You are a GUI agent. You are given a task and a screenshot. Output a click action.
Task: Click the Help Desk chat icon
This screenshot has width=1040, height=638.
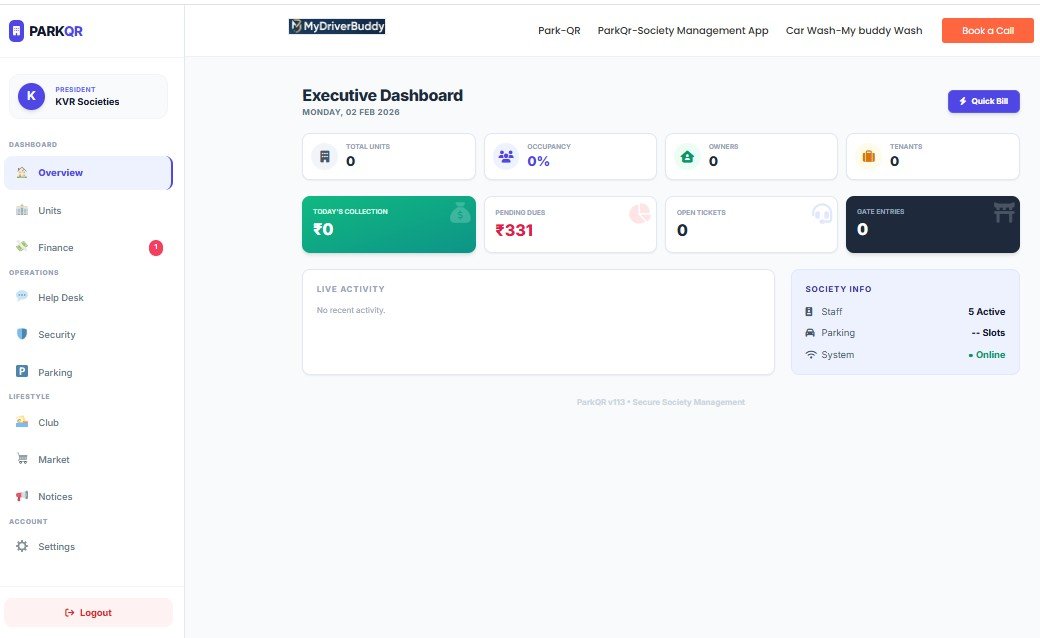tap(24, 295)
